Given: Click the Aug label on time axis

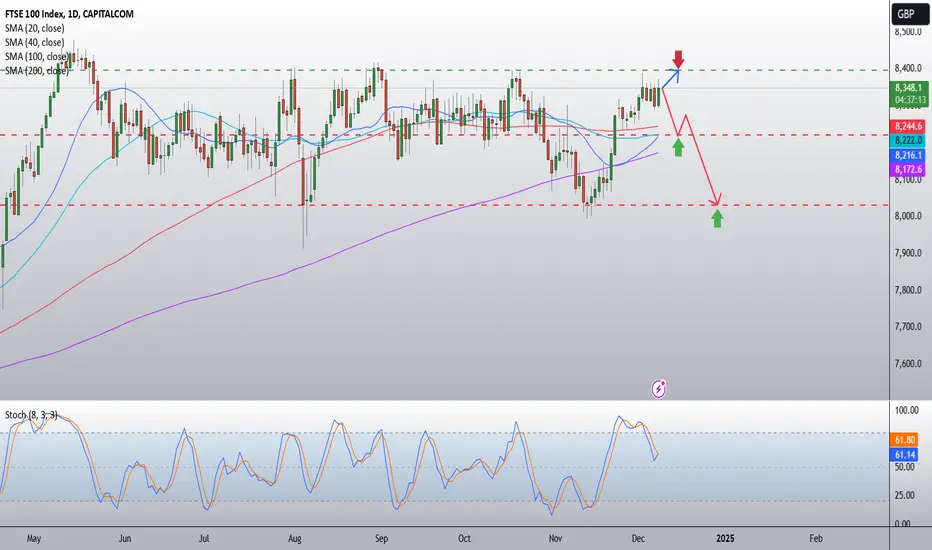Looking at the screenshot, I should click(x=295, y=539).
